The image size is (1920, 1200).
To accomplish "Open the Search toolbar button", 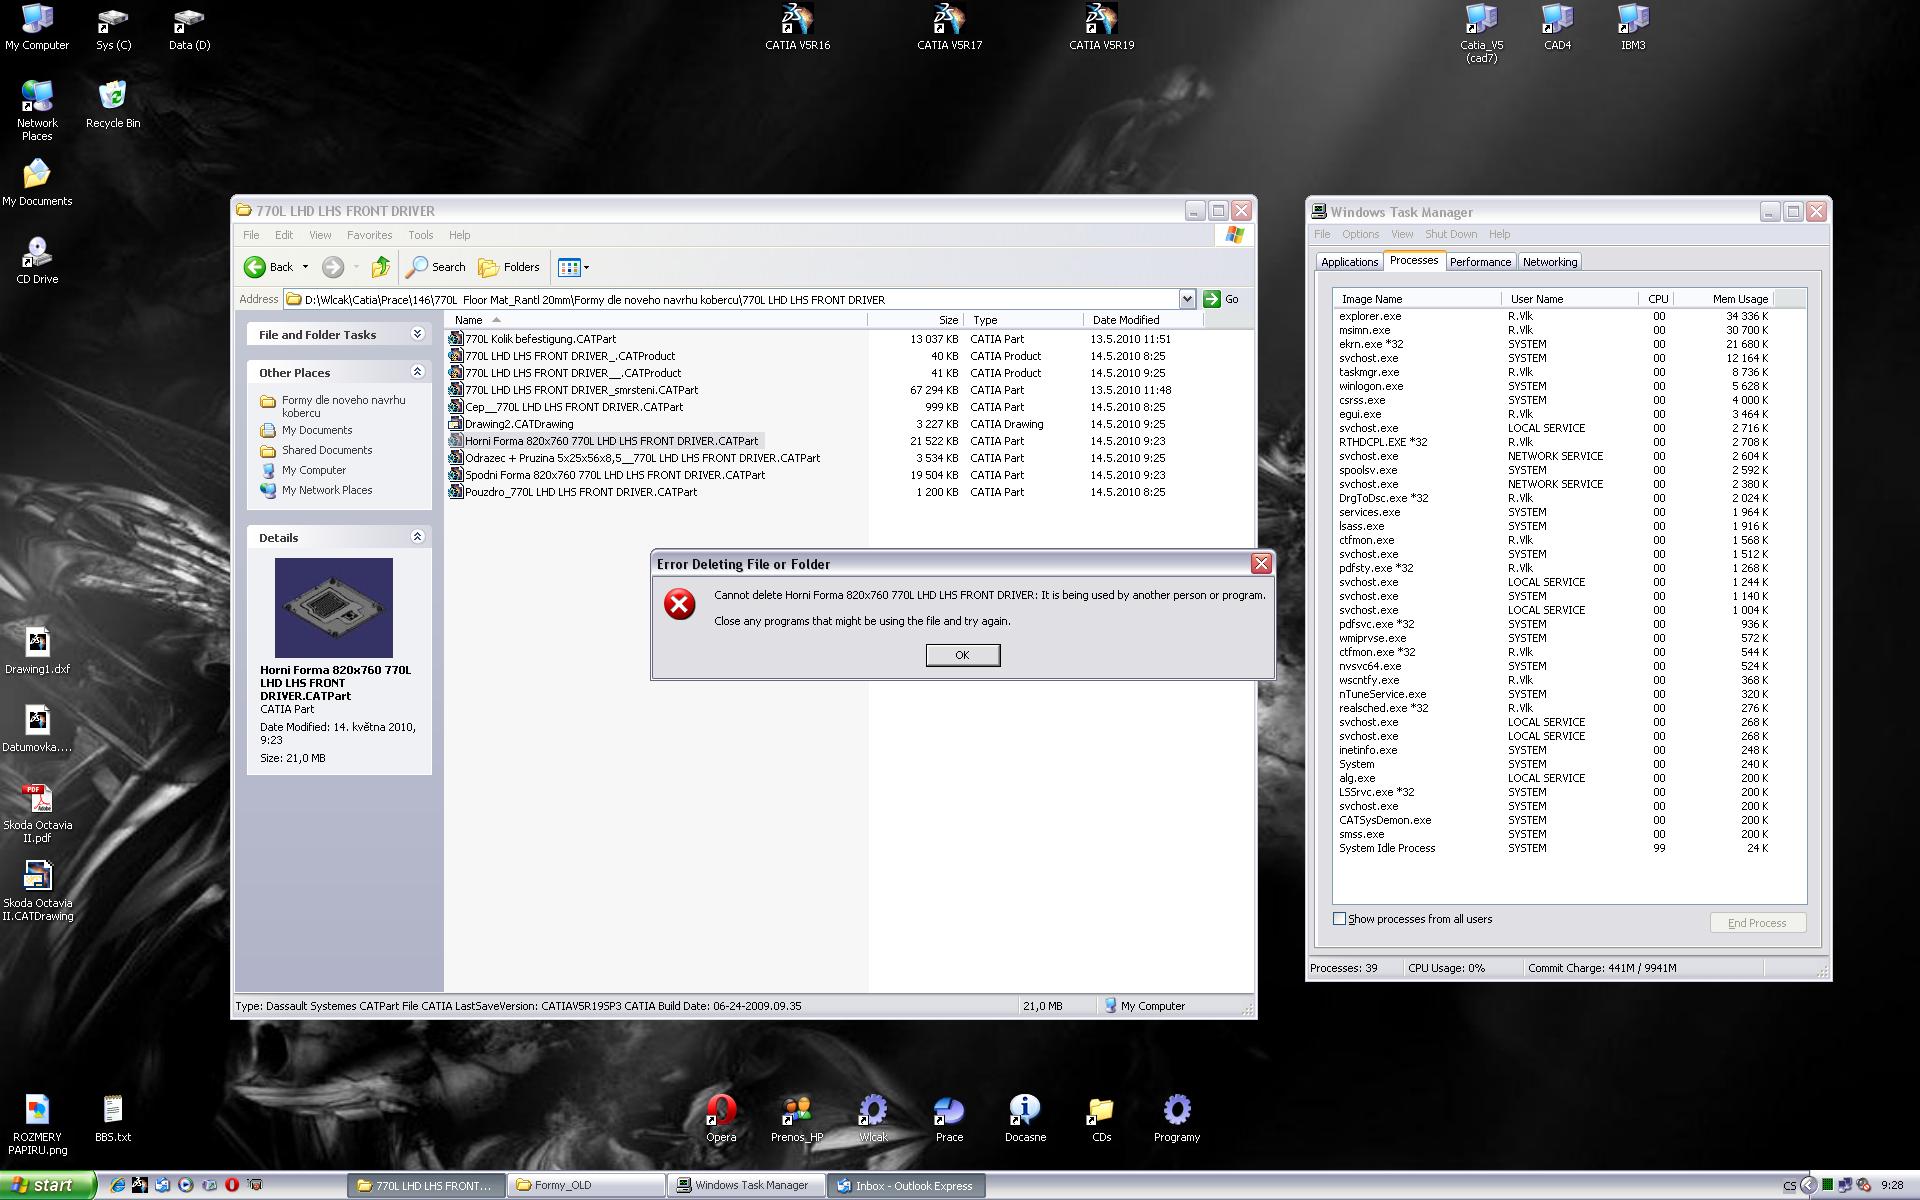I will pos(436,267).
